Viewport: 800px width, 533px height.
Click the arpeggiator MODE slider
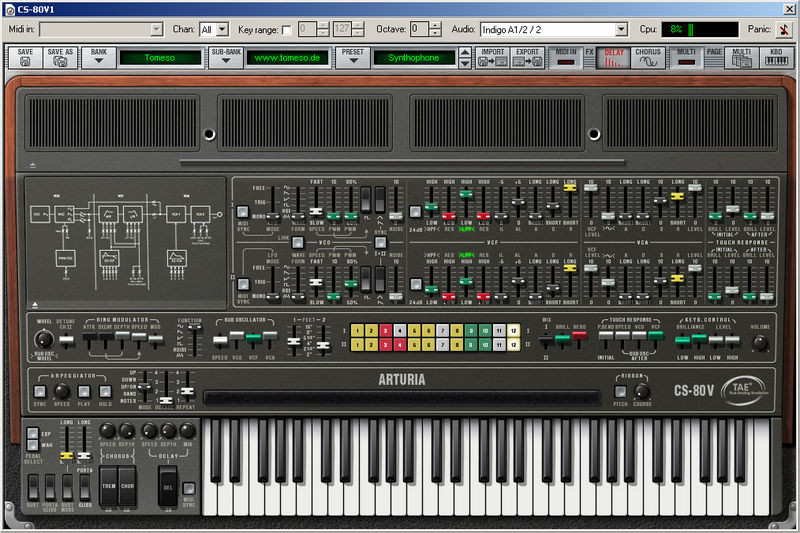point(145,386)
